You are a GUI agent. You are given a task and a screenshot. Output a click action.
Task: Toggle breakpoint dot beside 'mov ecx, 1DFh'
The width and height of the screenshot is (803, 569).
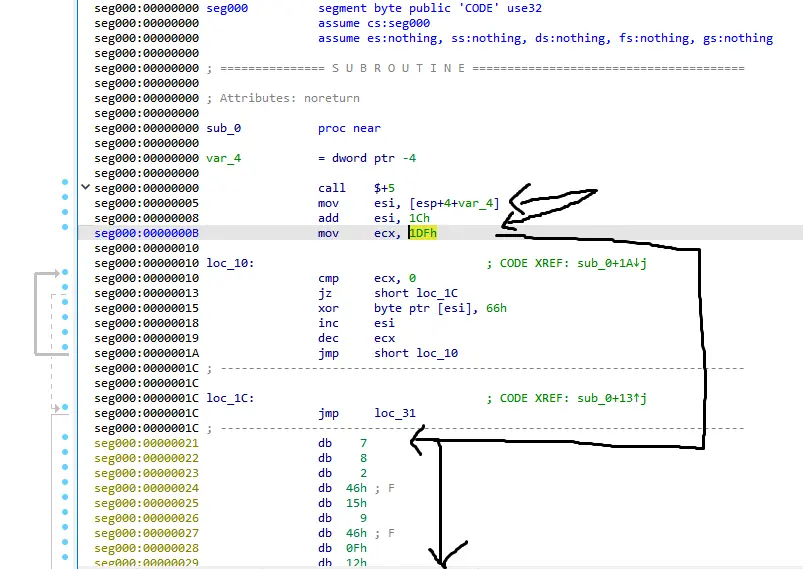click(65, 227)
